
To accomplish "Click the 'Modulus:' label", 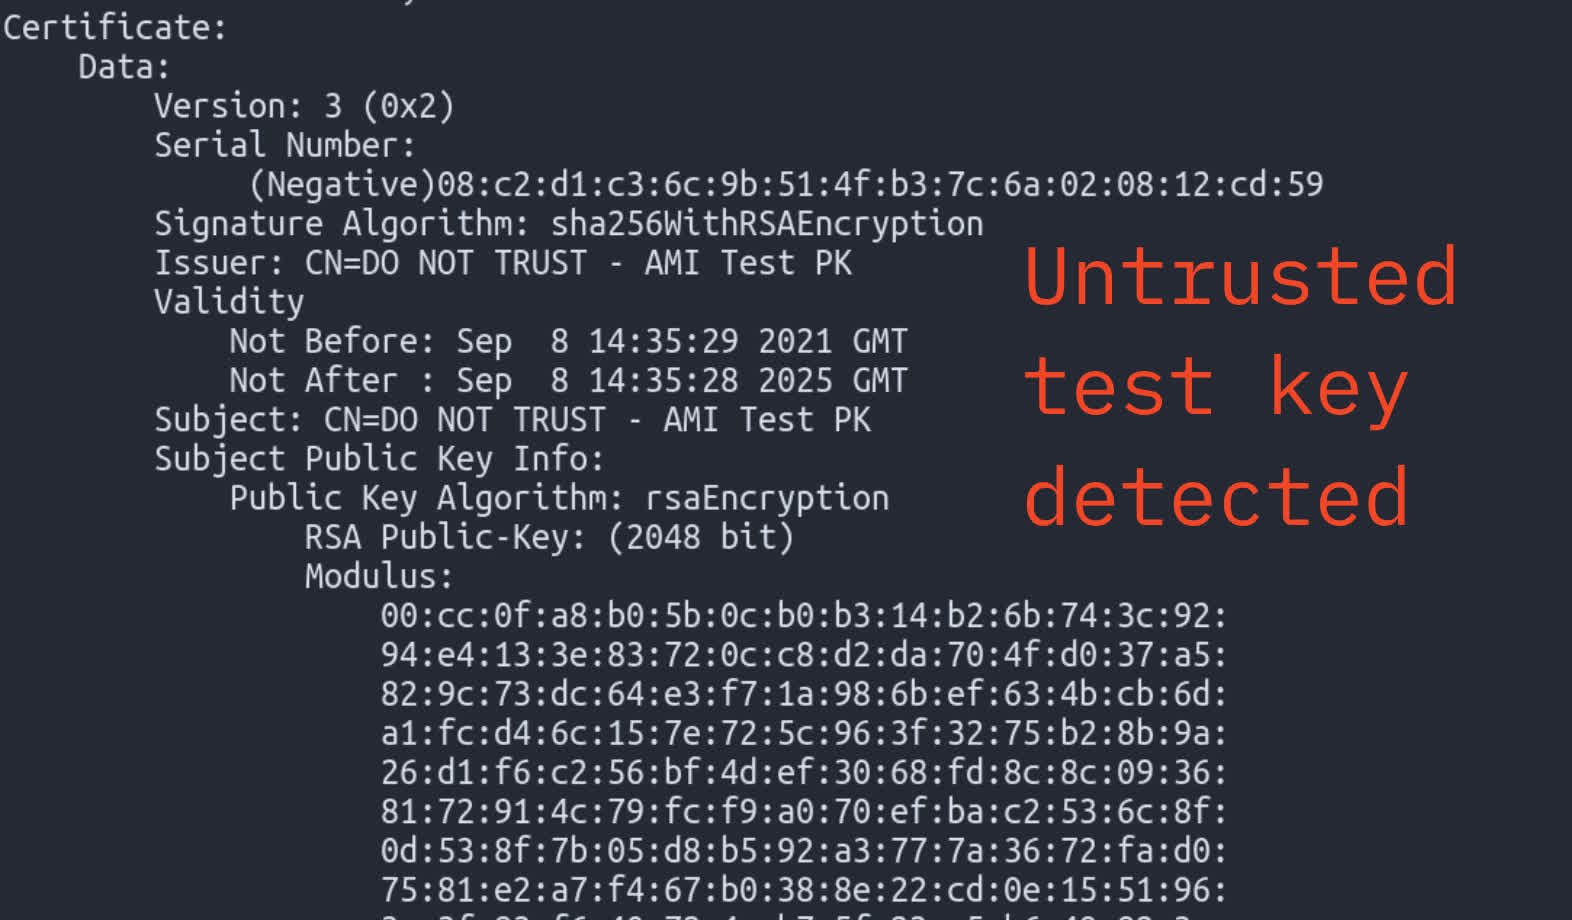I will pos(379,576).
